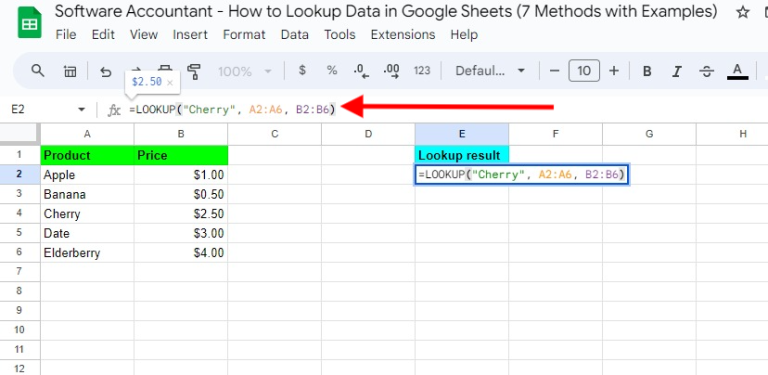This screenshot has width=768, height=375.
Task: Open the Help menu
Action: [464, 35]
